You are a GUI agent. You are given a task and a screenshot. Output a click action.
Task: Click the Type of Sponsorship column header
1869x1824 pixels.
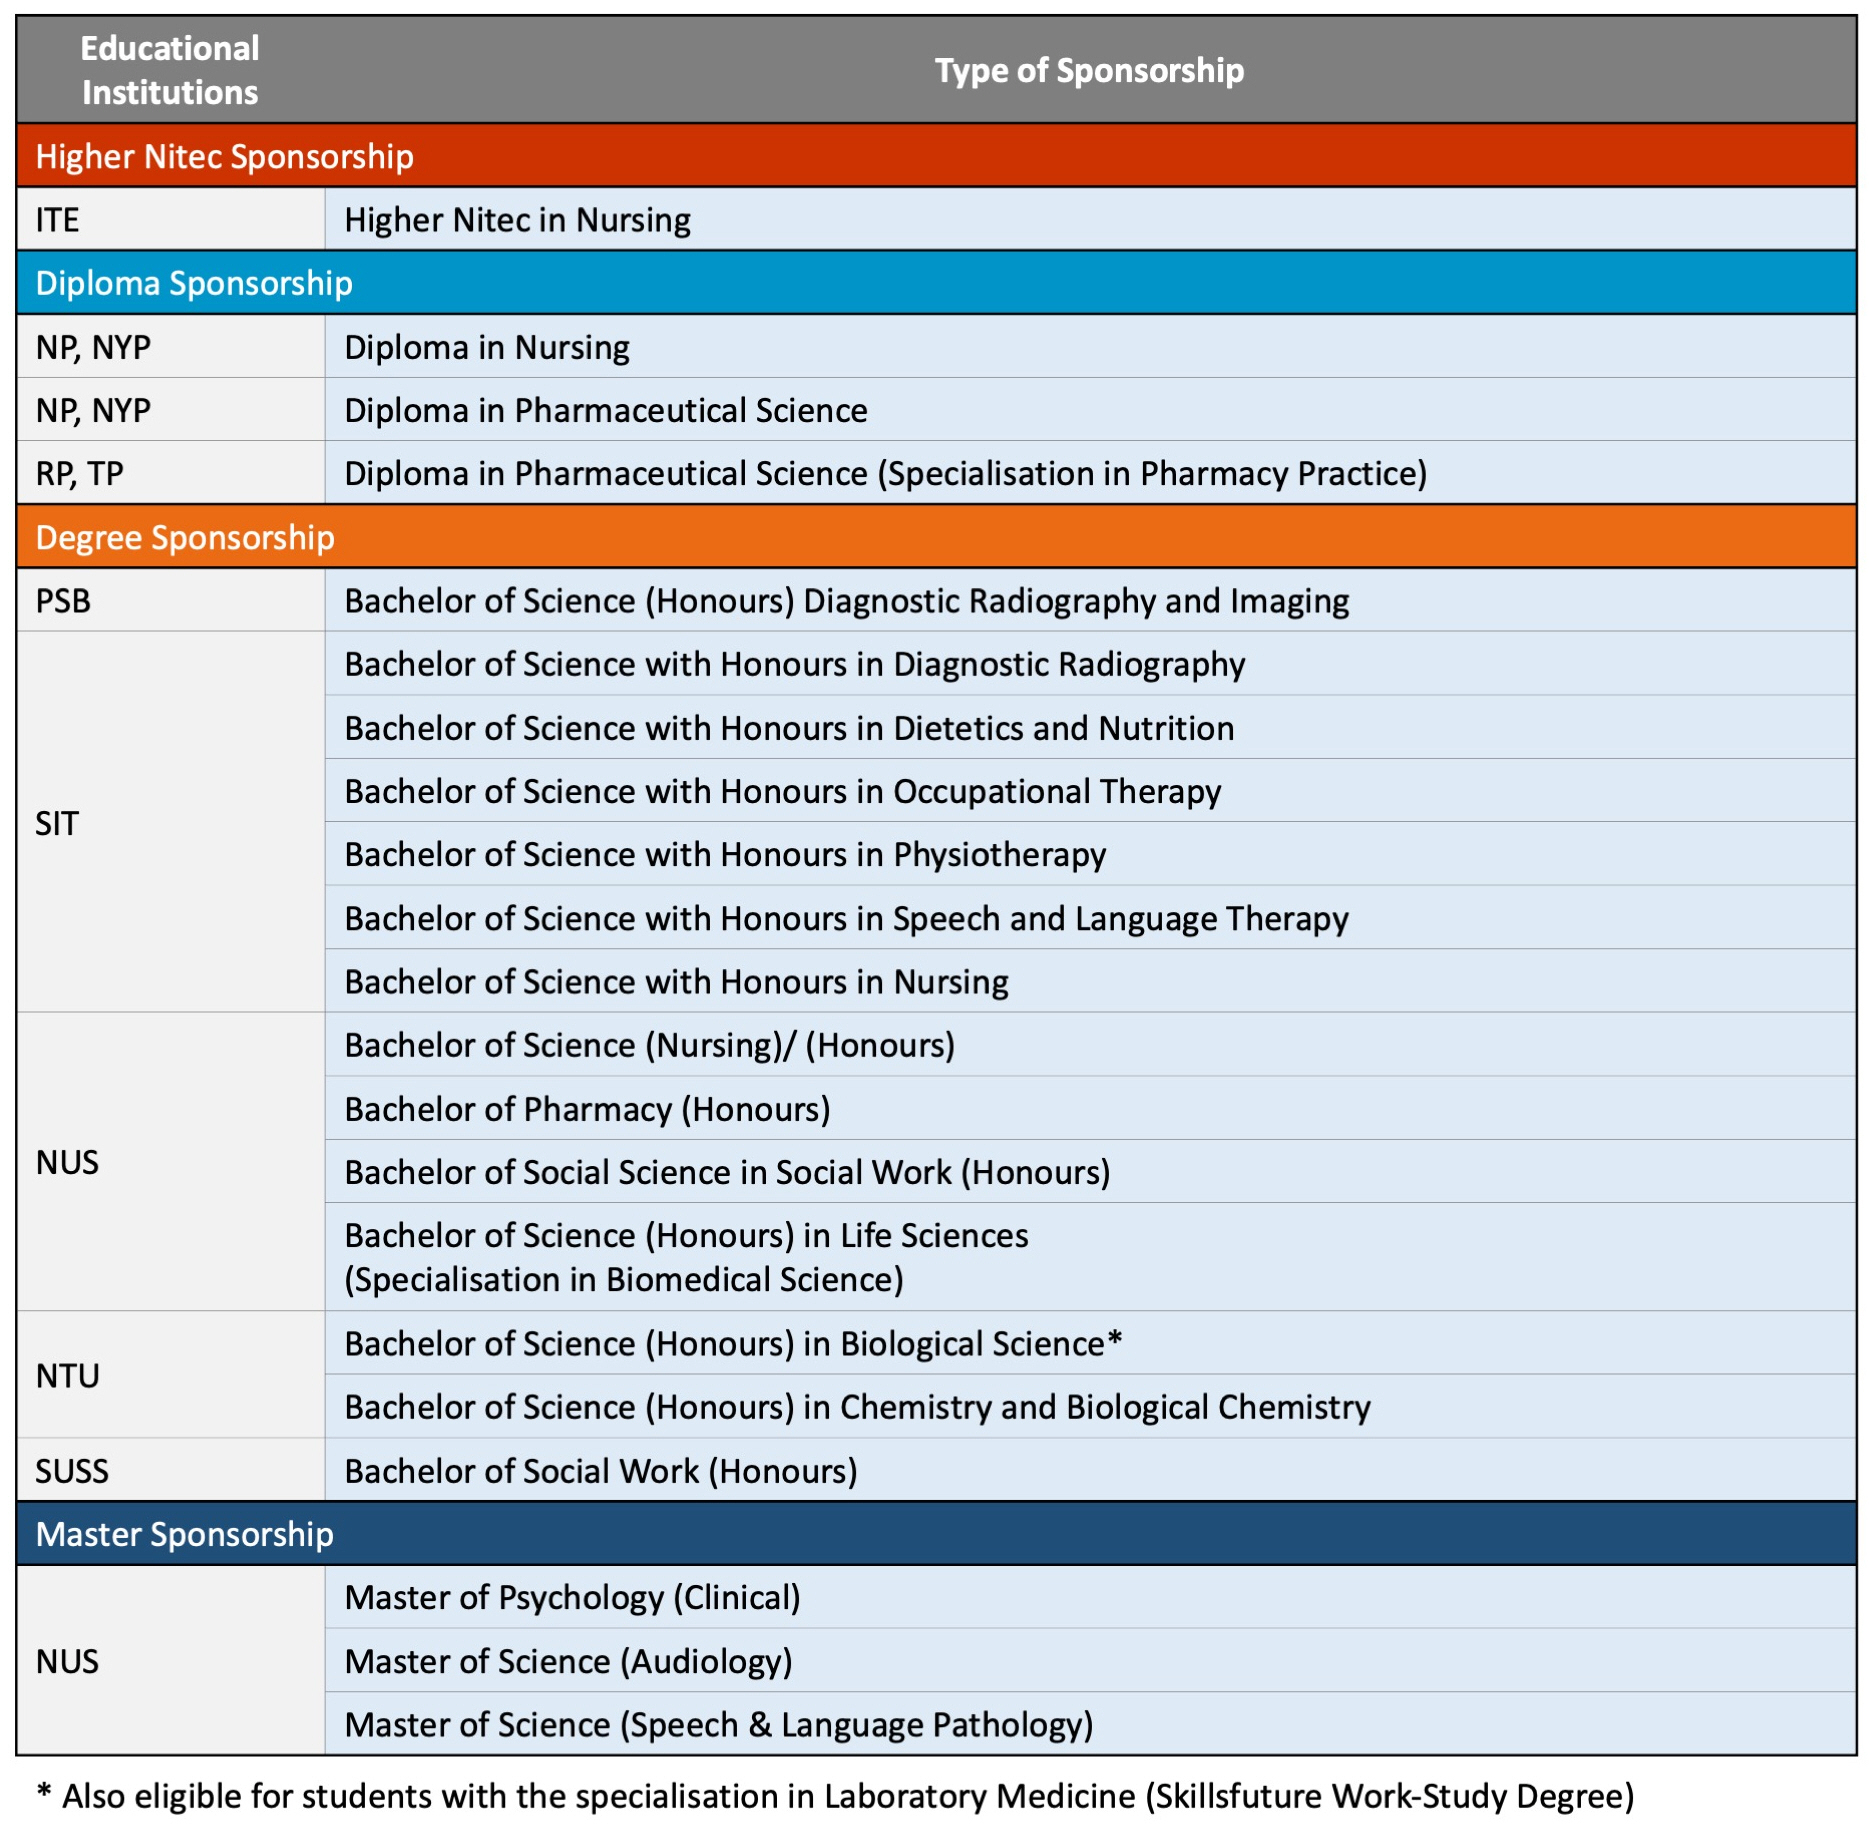click(x=1089, y=70)
